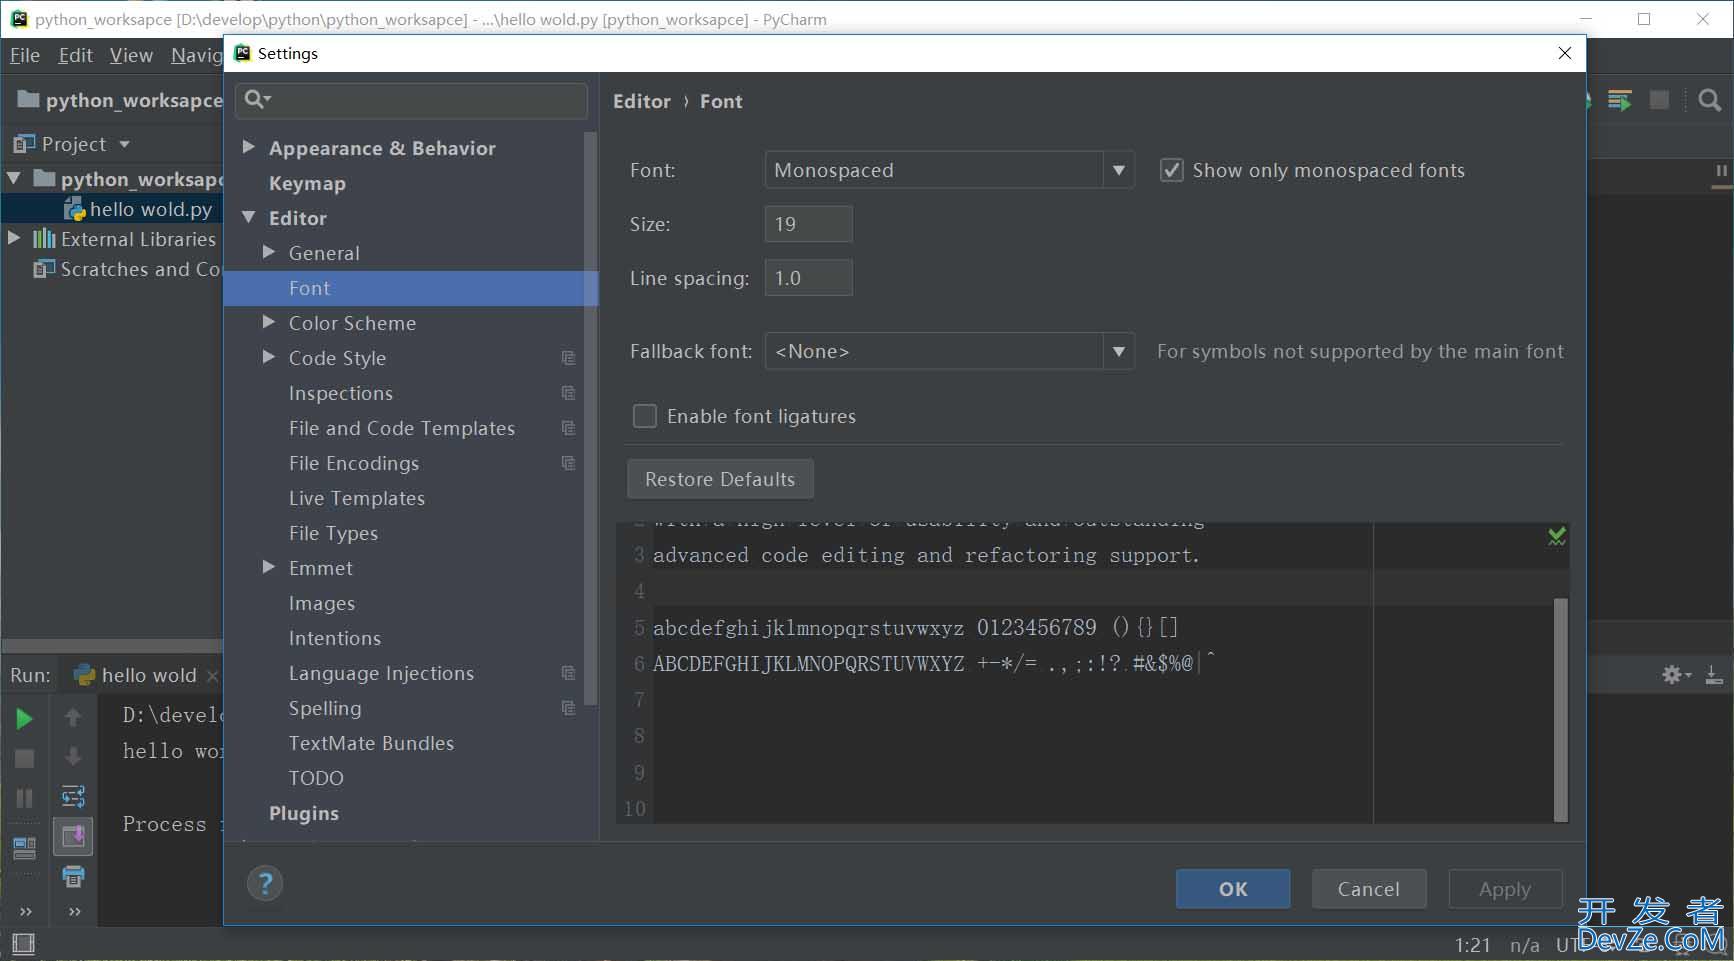Close the Settings dialog
Screen dimensions: 1734x961
pyautogui.click(x=1565, y=53)
